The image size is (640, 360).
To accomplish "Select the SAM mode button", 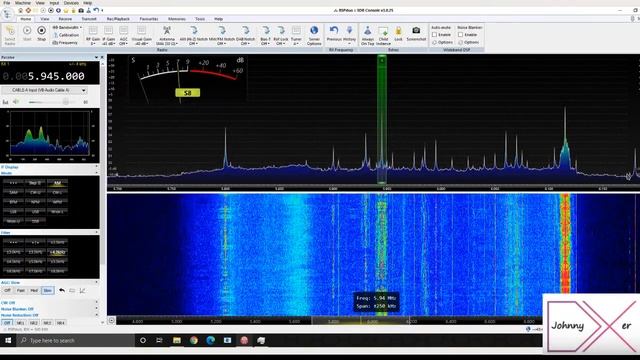I will (x=13, y=192).
